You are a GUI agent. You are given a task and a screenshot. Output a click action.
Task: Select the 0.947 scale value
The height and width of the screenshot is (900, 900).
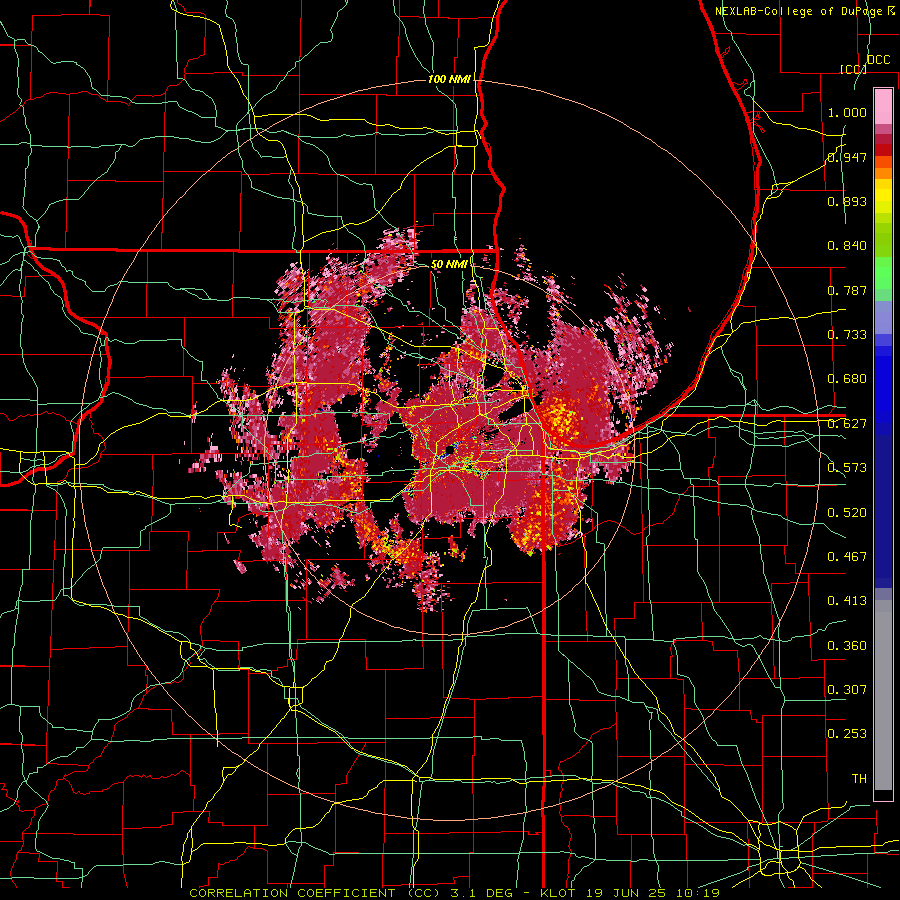[x=847, y=157]
